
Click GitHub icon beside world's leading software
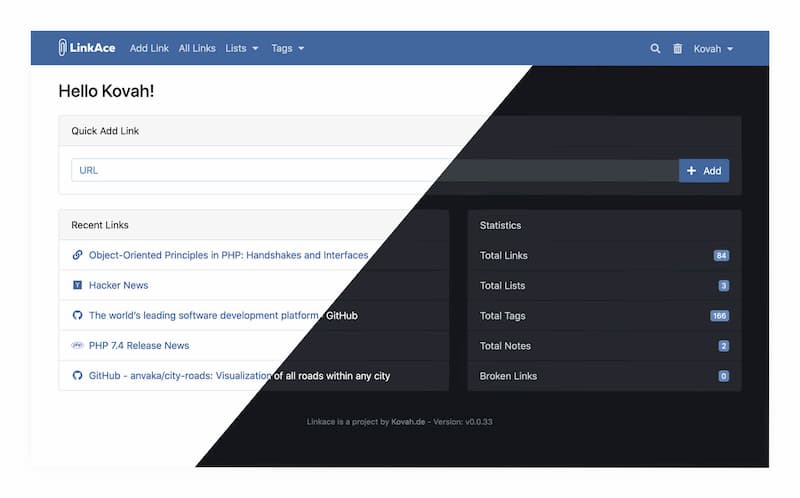78,315
